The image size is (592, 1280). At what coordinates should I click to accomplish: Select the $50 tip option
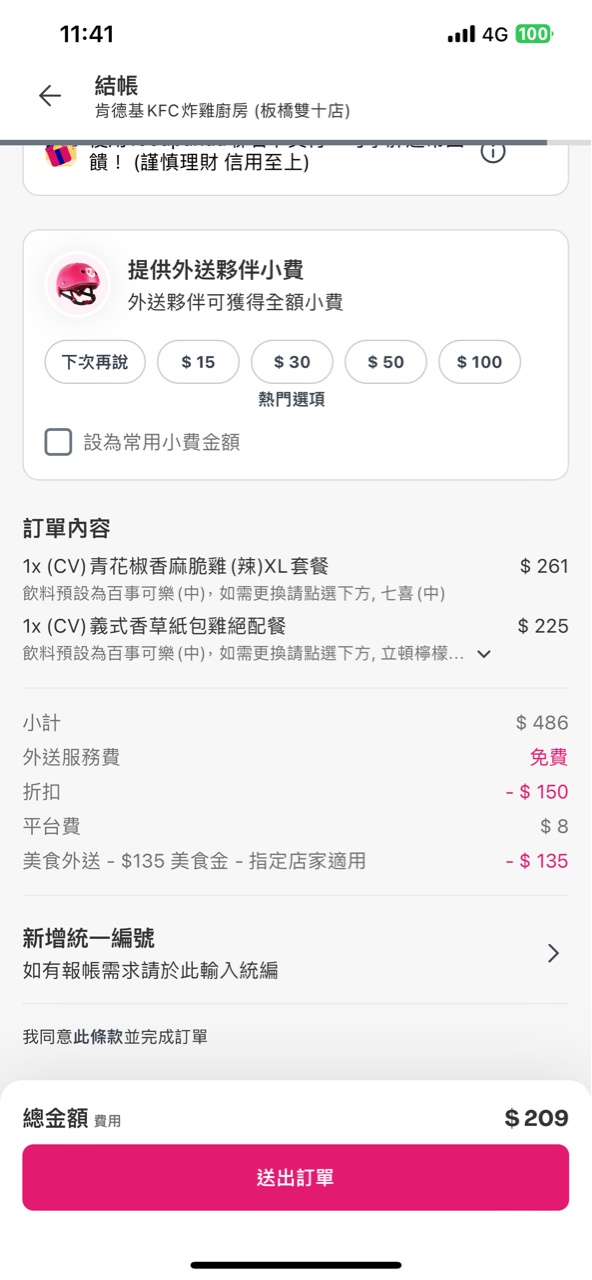click(x=386, y=362)
